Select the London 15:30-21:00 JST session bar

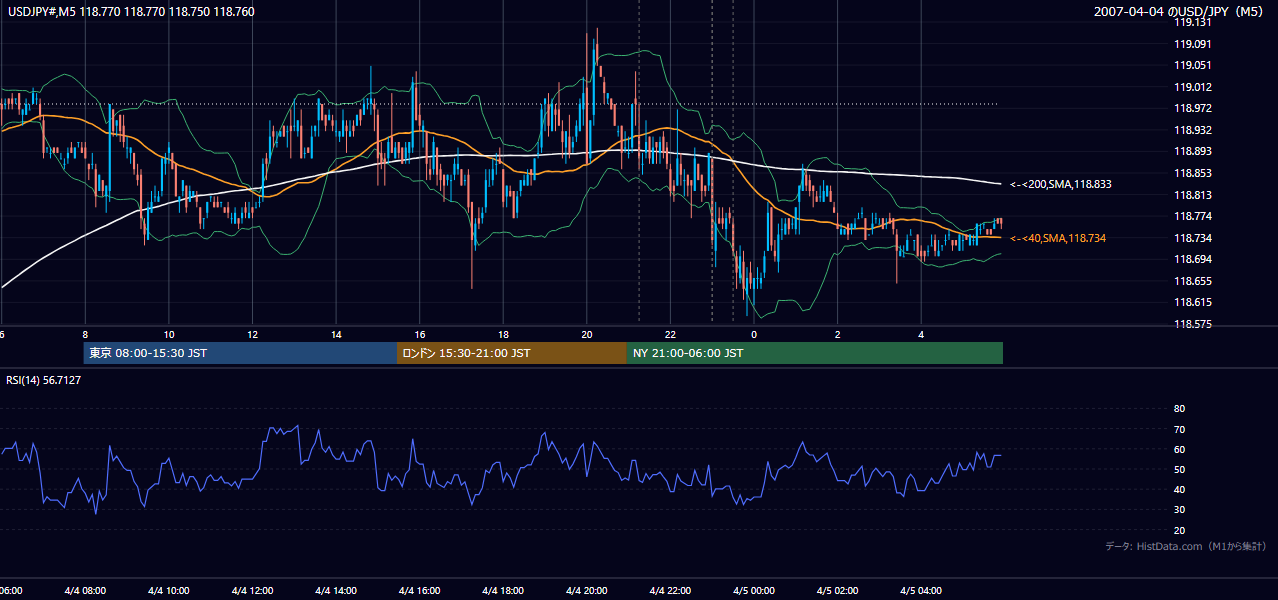(x=512, y=353)
